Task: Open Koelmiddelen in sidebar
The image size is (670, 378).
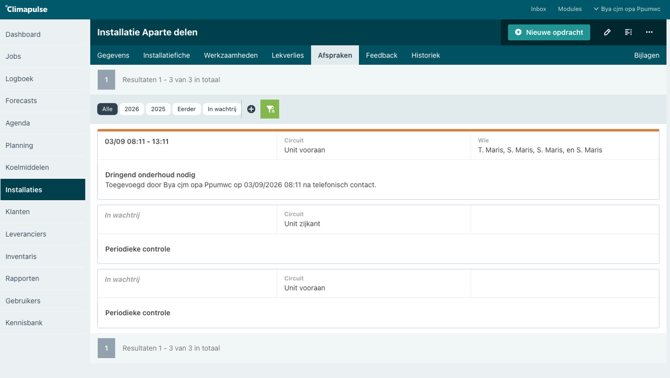Action: (x=43, y=167)
